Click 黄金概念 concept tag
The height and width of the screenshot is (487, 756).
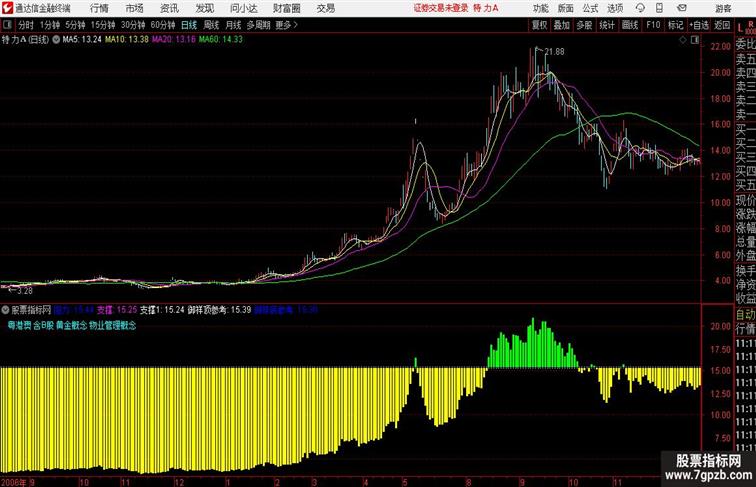coord(71,325)
